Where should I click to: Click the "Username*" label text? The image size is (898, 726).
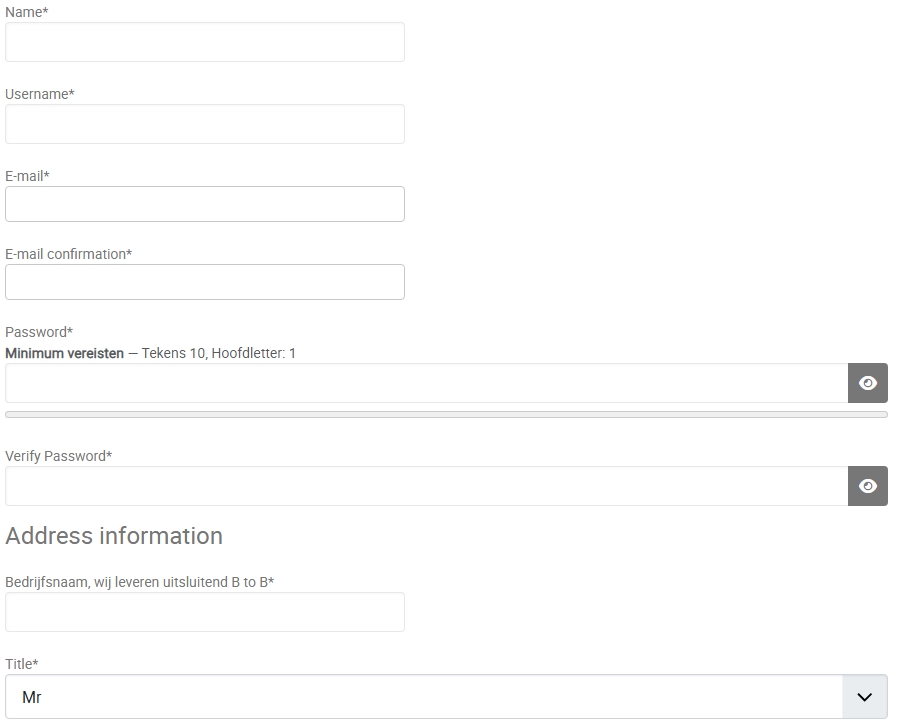40,94
